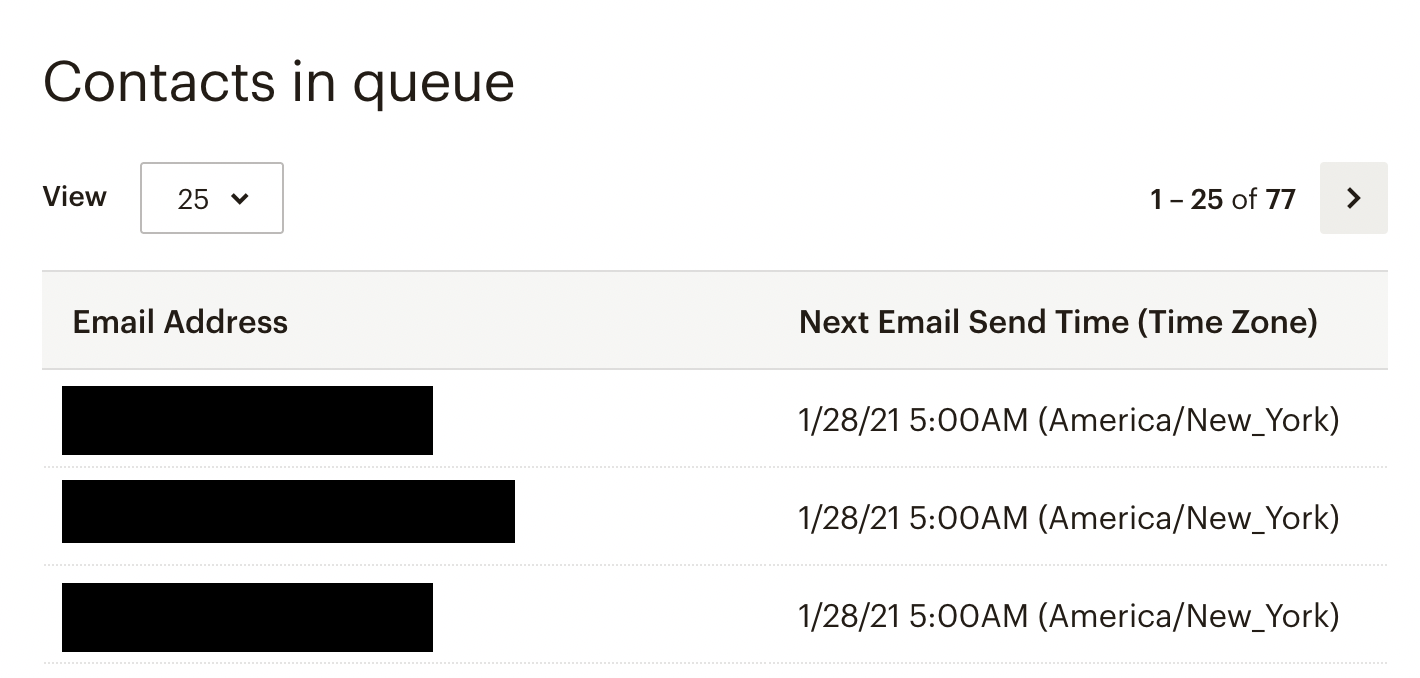The image size is (1420, 678).
Task: Open the second, widest redacted email address
Action: pyautogui.click(x=288, y=511)
